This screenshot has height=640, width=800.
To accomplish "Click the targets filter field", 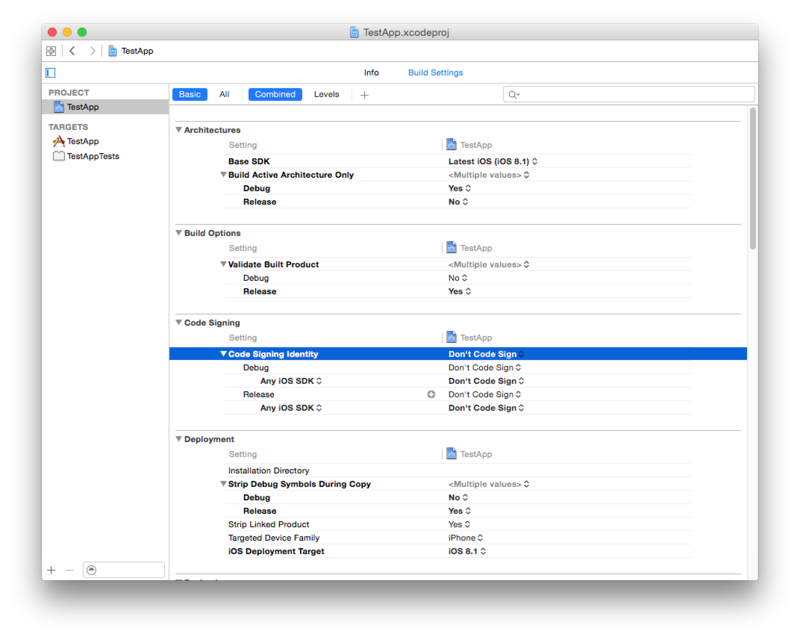I will click(x=124, y=570).
